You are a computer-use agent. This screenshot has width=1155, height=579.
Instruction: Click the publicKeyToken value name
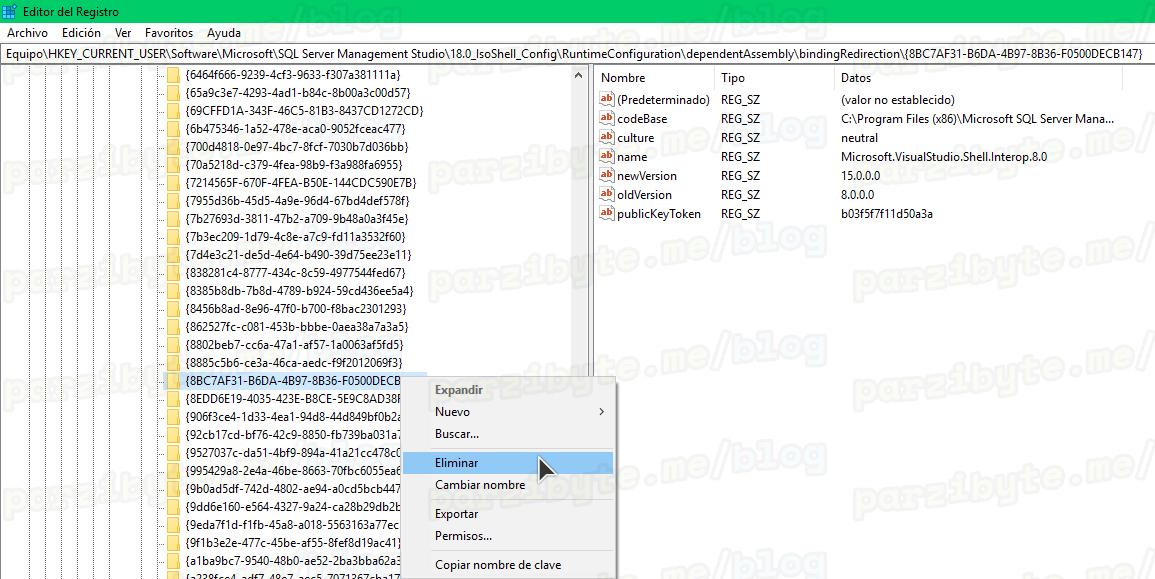[659, 214]
